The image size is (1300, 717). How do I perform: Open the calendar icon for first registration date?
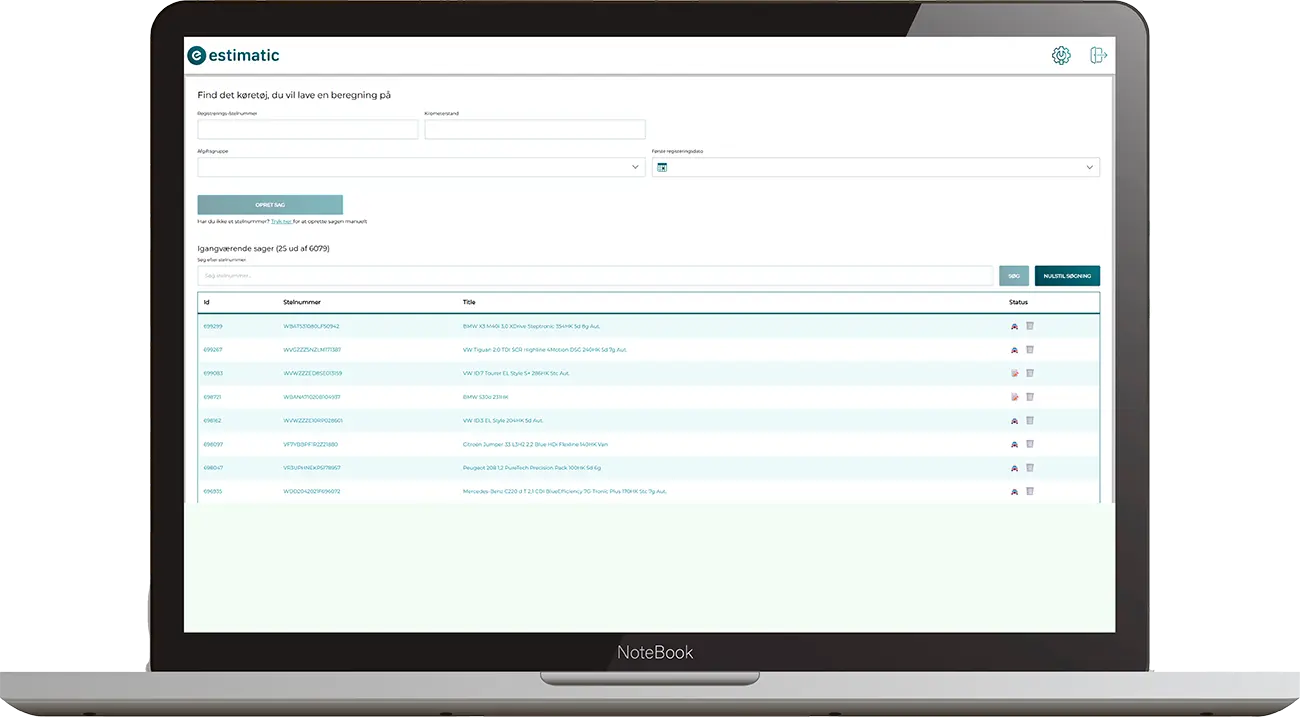pos(662,168)
